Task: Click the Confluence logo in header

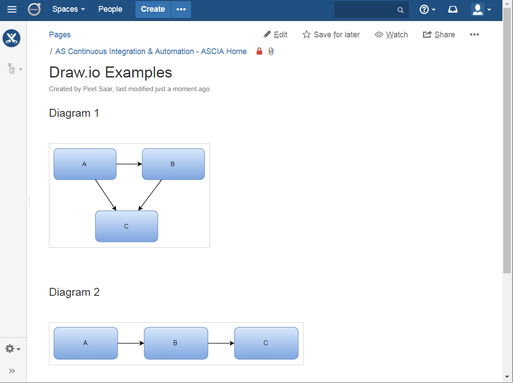Action: (34, 9)
